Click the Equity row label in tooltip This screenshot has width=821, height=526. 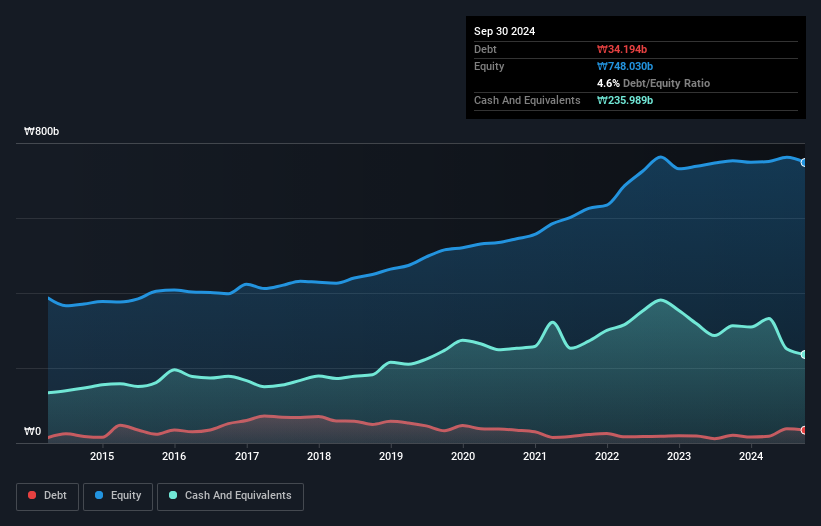coord(489,66)
